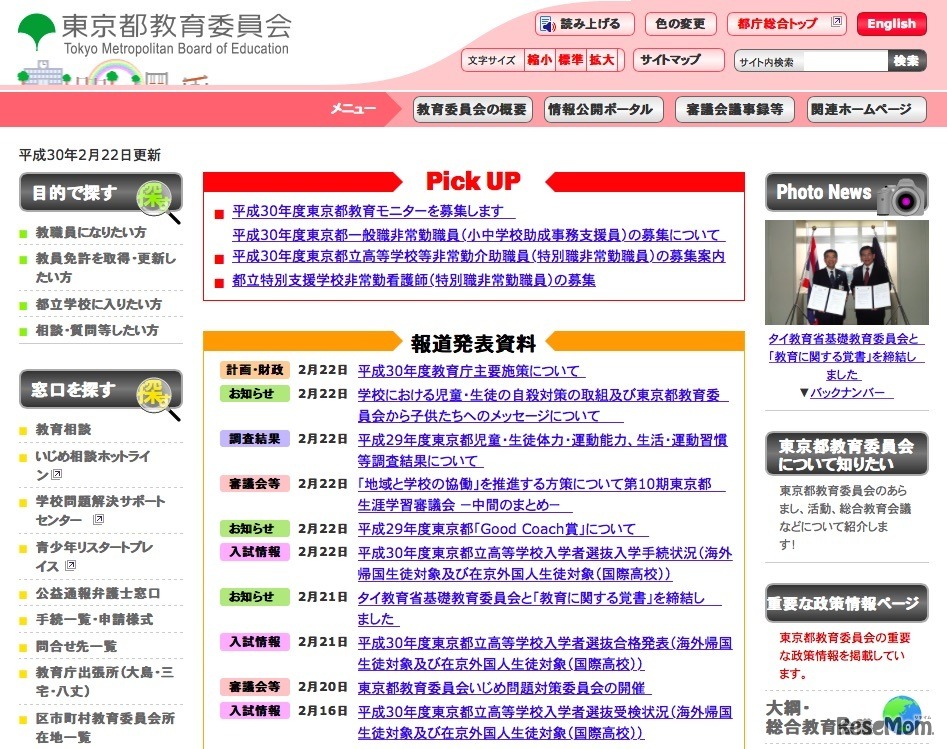This screenshot has width=947, height=749.
Task: Switch to the 標準 text size
Action: pos(569,59)
